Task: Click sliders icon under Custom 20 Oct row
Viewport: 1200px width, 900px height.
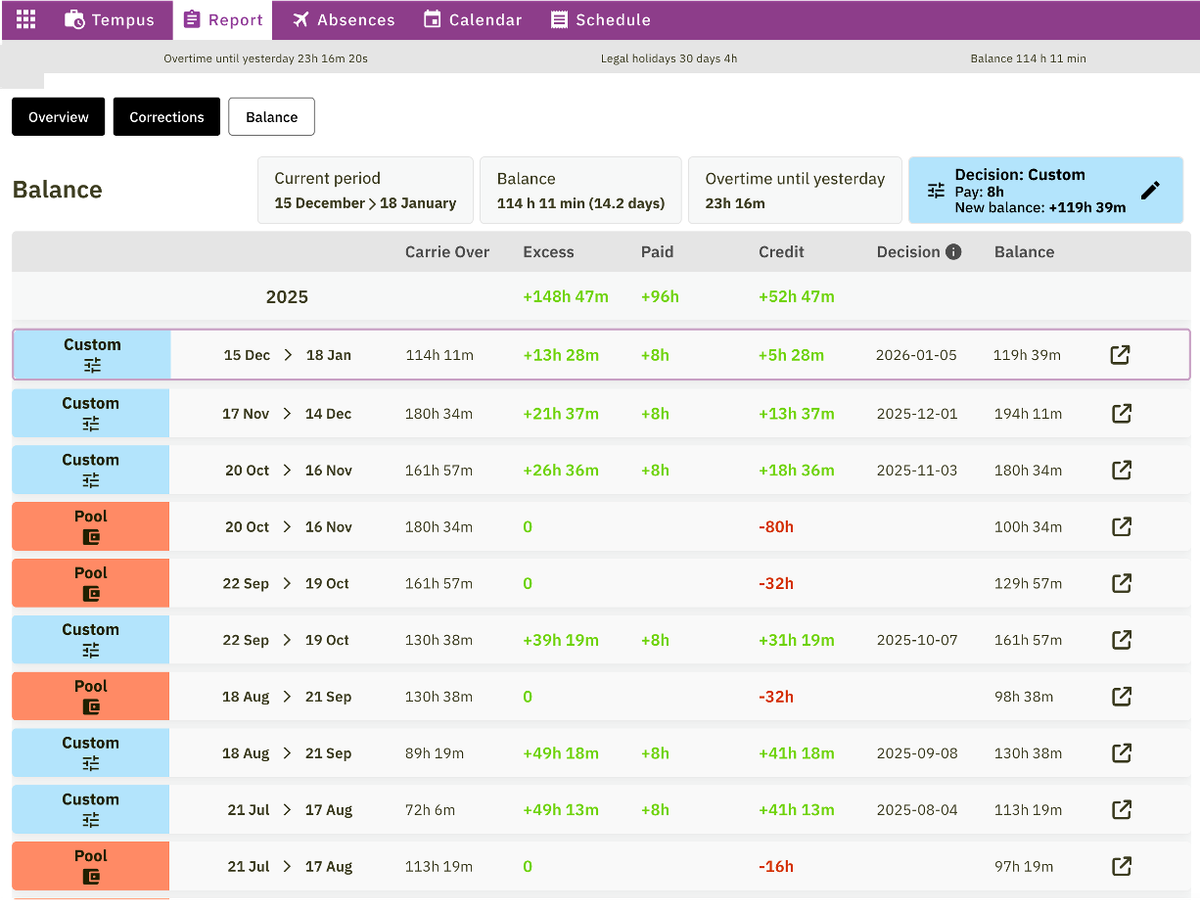Action: click(x=91, y=481)
